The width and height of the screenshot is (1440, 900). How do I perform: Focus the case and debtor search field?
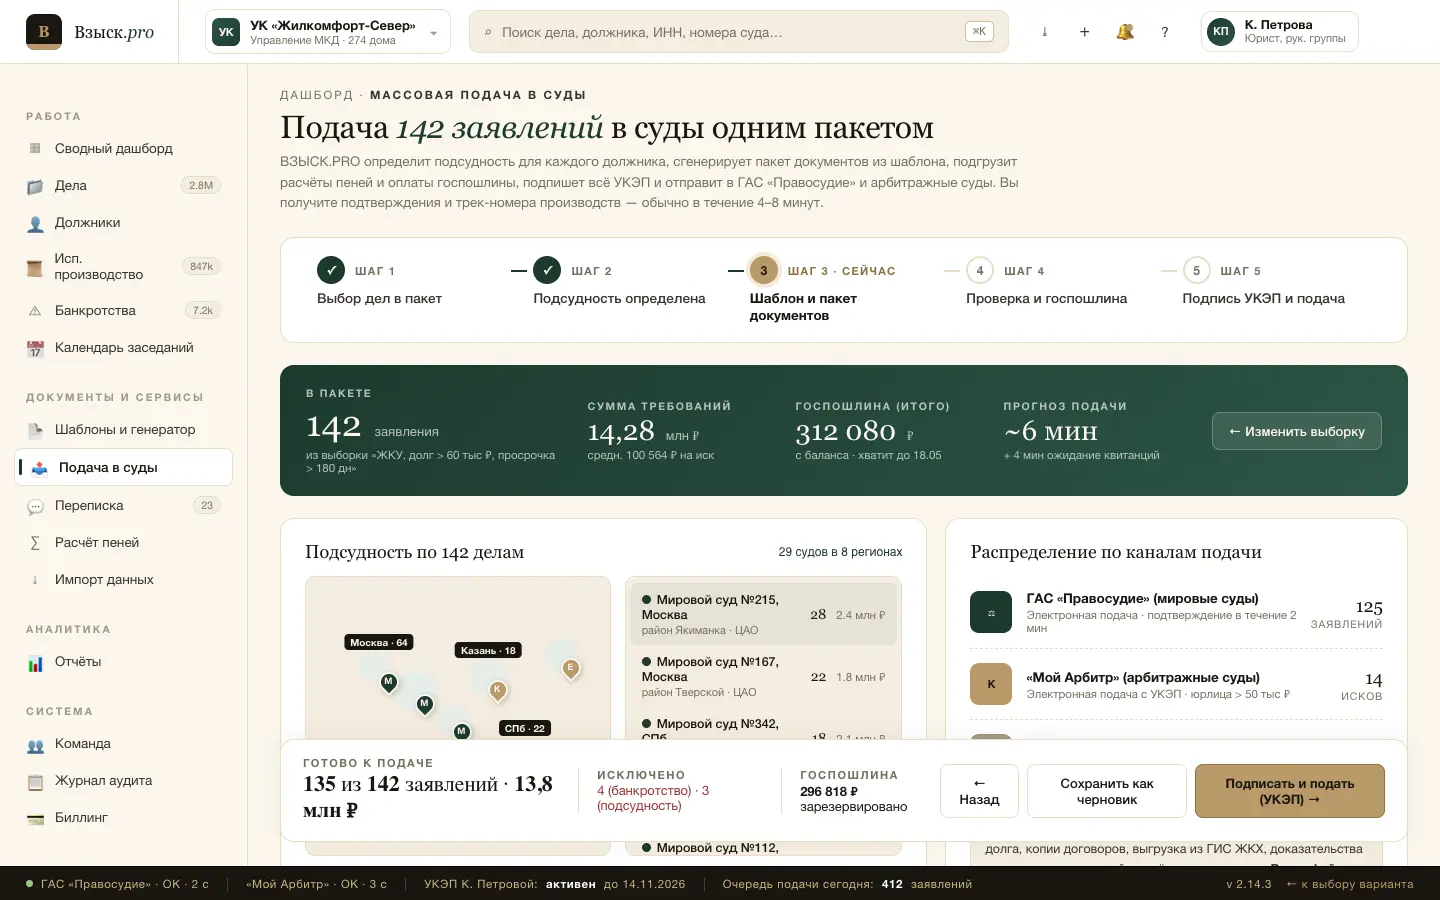[738, 32]
